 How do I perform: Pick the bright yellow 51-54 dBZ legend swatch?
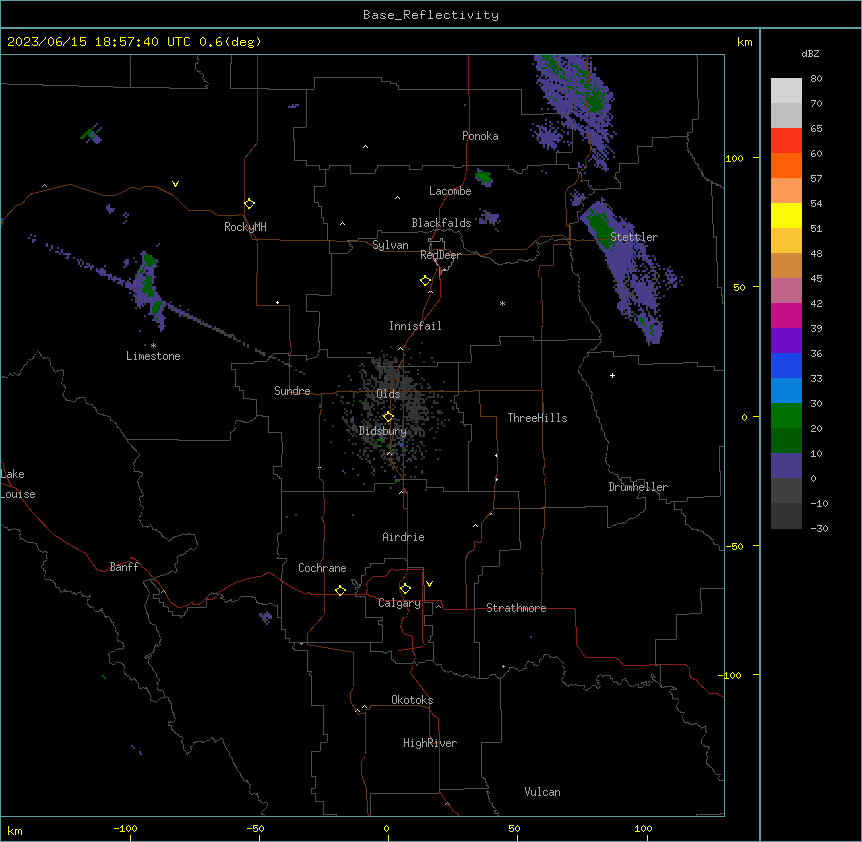(x=786, y=215)
